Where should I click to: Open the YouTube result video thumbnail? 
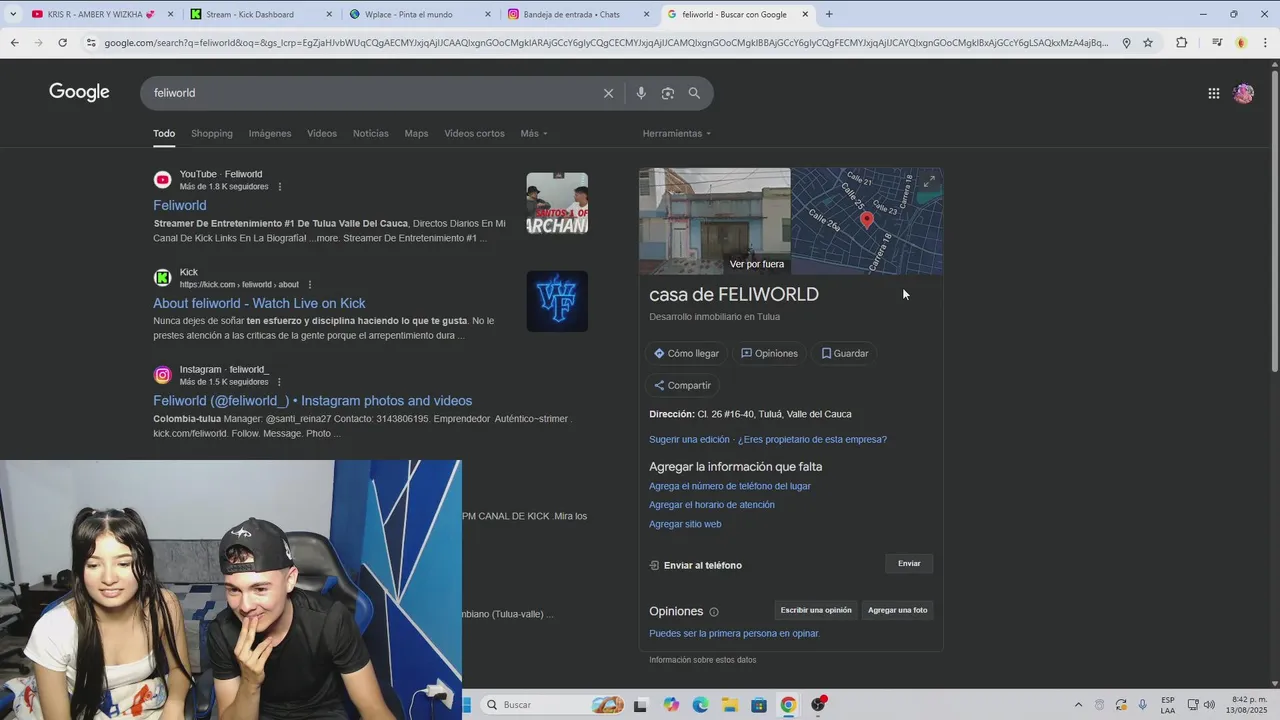(x=557, y=203)
